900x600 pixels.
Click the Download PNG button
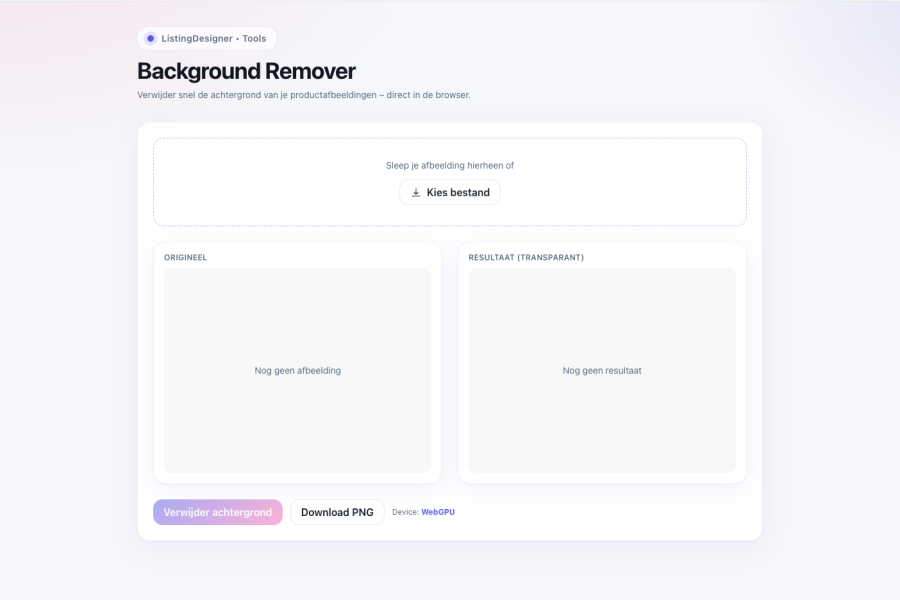click(x=337, y=512)
